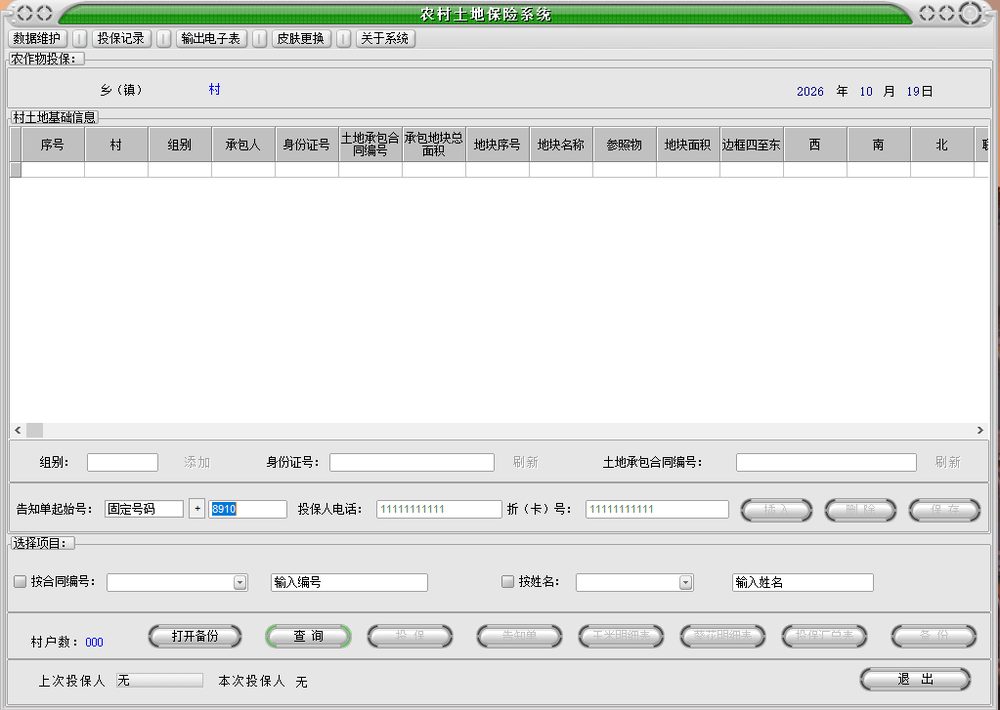This screenshot has height=710, width=1000.
Task: Click the left arrow of the horizontal scrollbar
Action: coord(18,431)
